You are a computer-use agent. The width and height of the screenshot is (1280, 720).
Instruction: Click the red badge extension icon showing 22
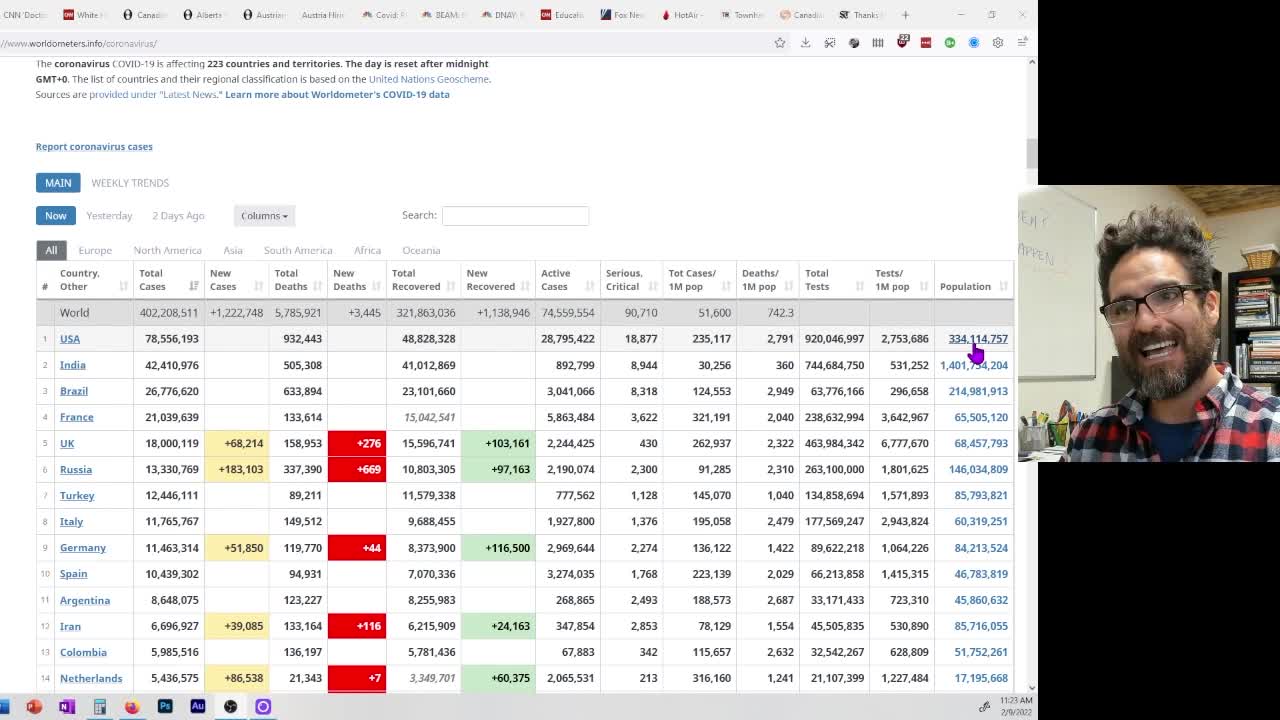[903, 42]
